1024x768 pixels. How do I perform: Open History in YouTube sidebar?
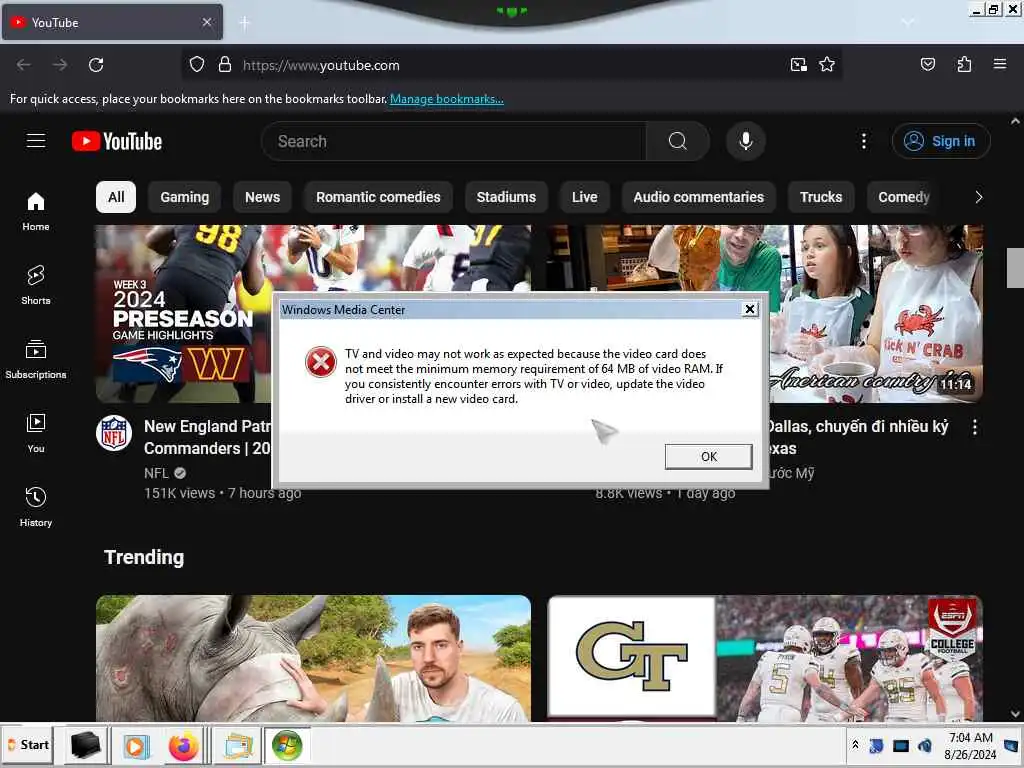point(36,507)
